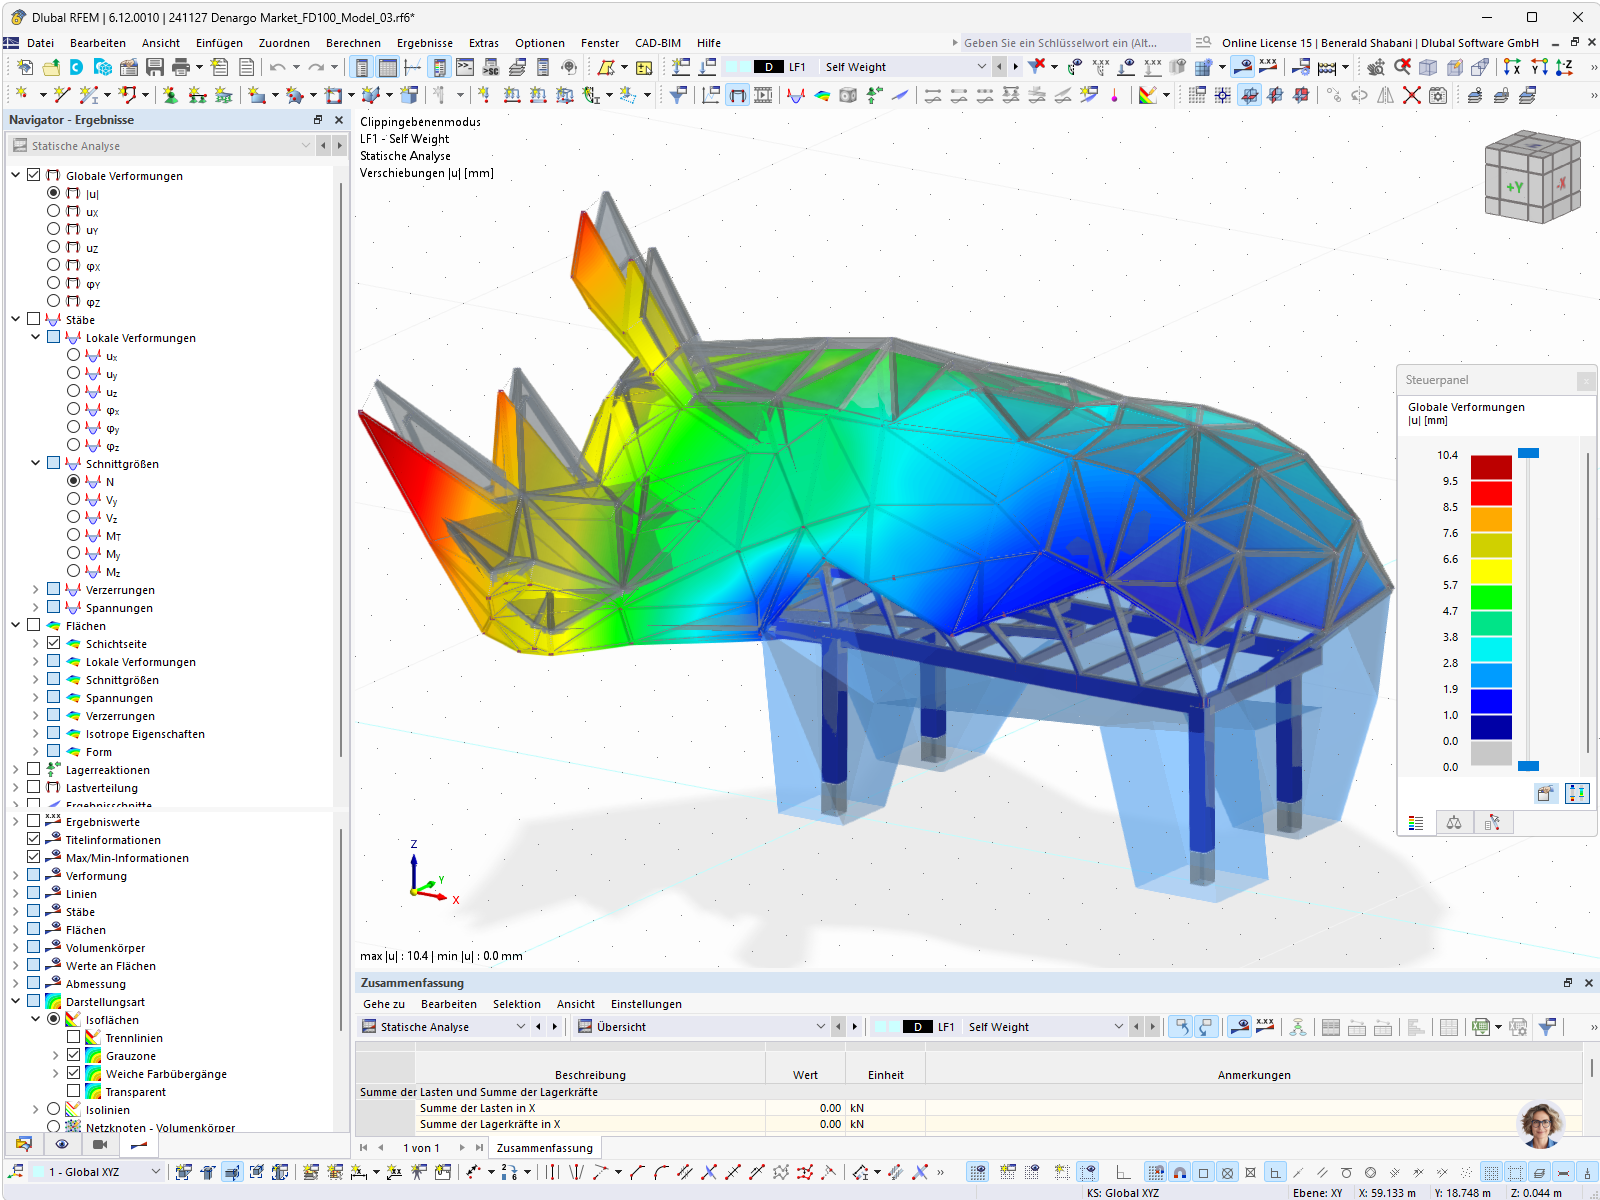Click Gehe zu in the Zusammenfassung panel
The height and width of the screenshot is (1200, 1600).
point(383,1003)
